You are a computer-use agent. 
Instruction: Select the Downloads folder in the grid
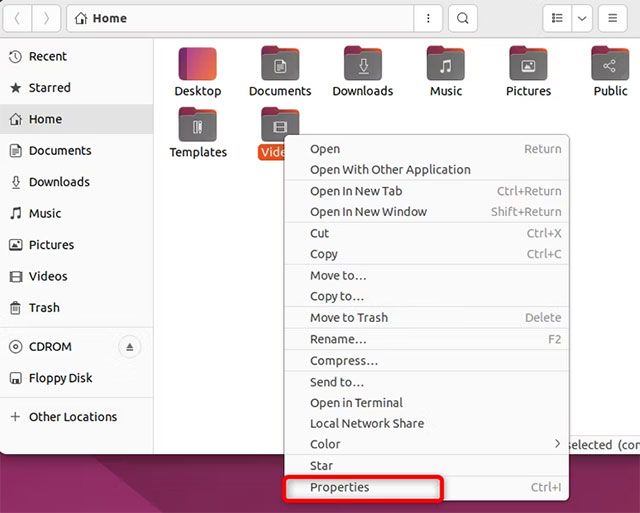coord(363,72)
